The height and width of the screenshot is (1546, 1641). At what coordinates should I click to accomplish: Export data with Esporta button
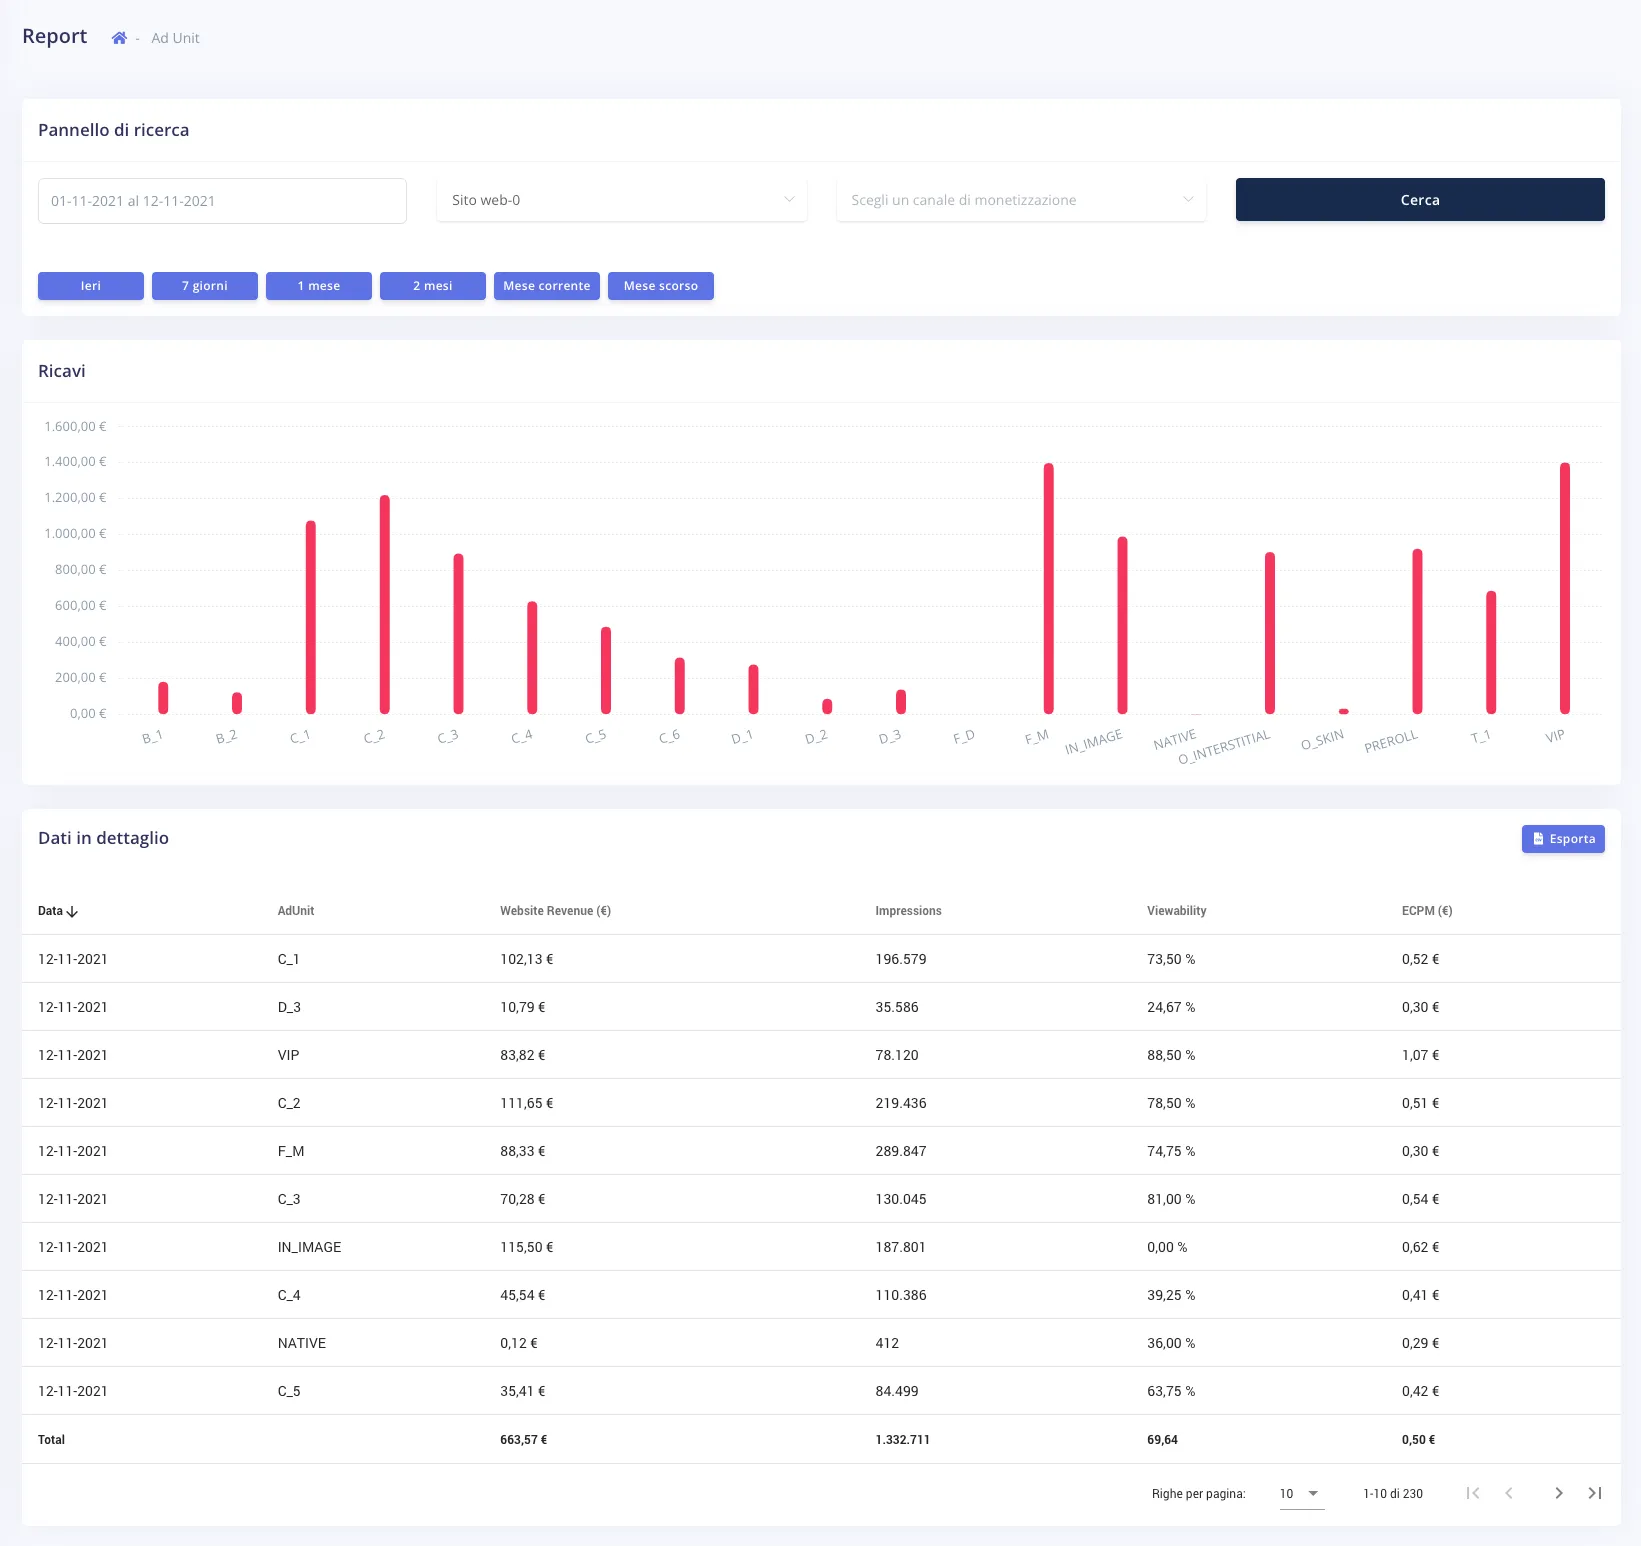coord(1563,839)
